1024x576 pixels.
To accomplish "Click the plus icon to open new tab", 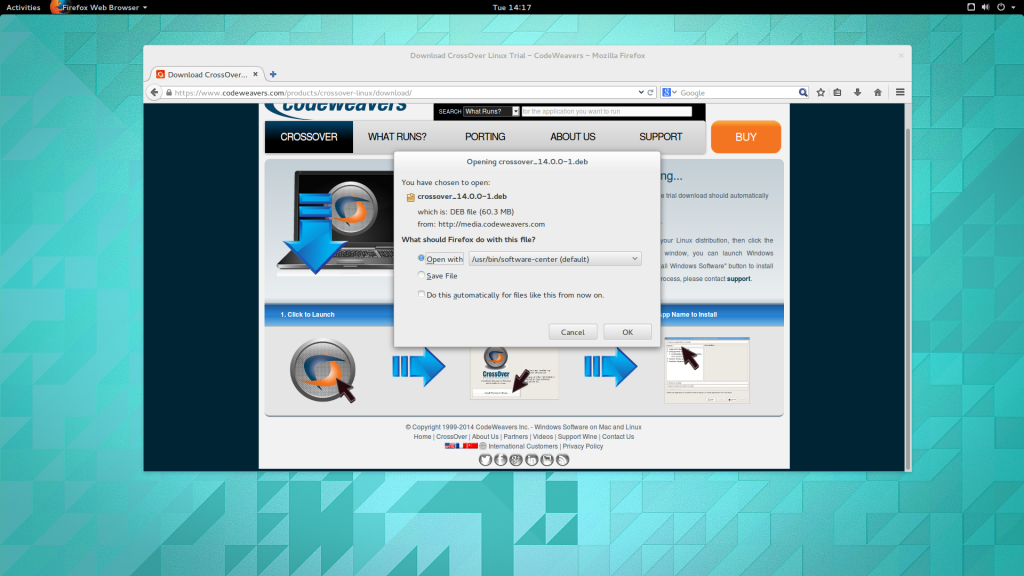I will click(273, 74).
